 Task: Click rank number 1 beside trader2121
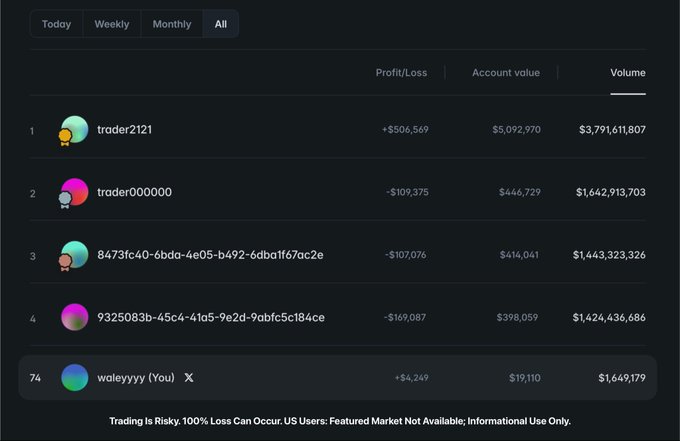[32, 131]
